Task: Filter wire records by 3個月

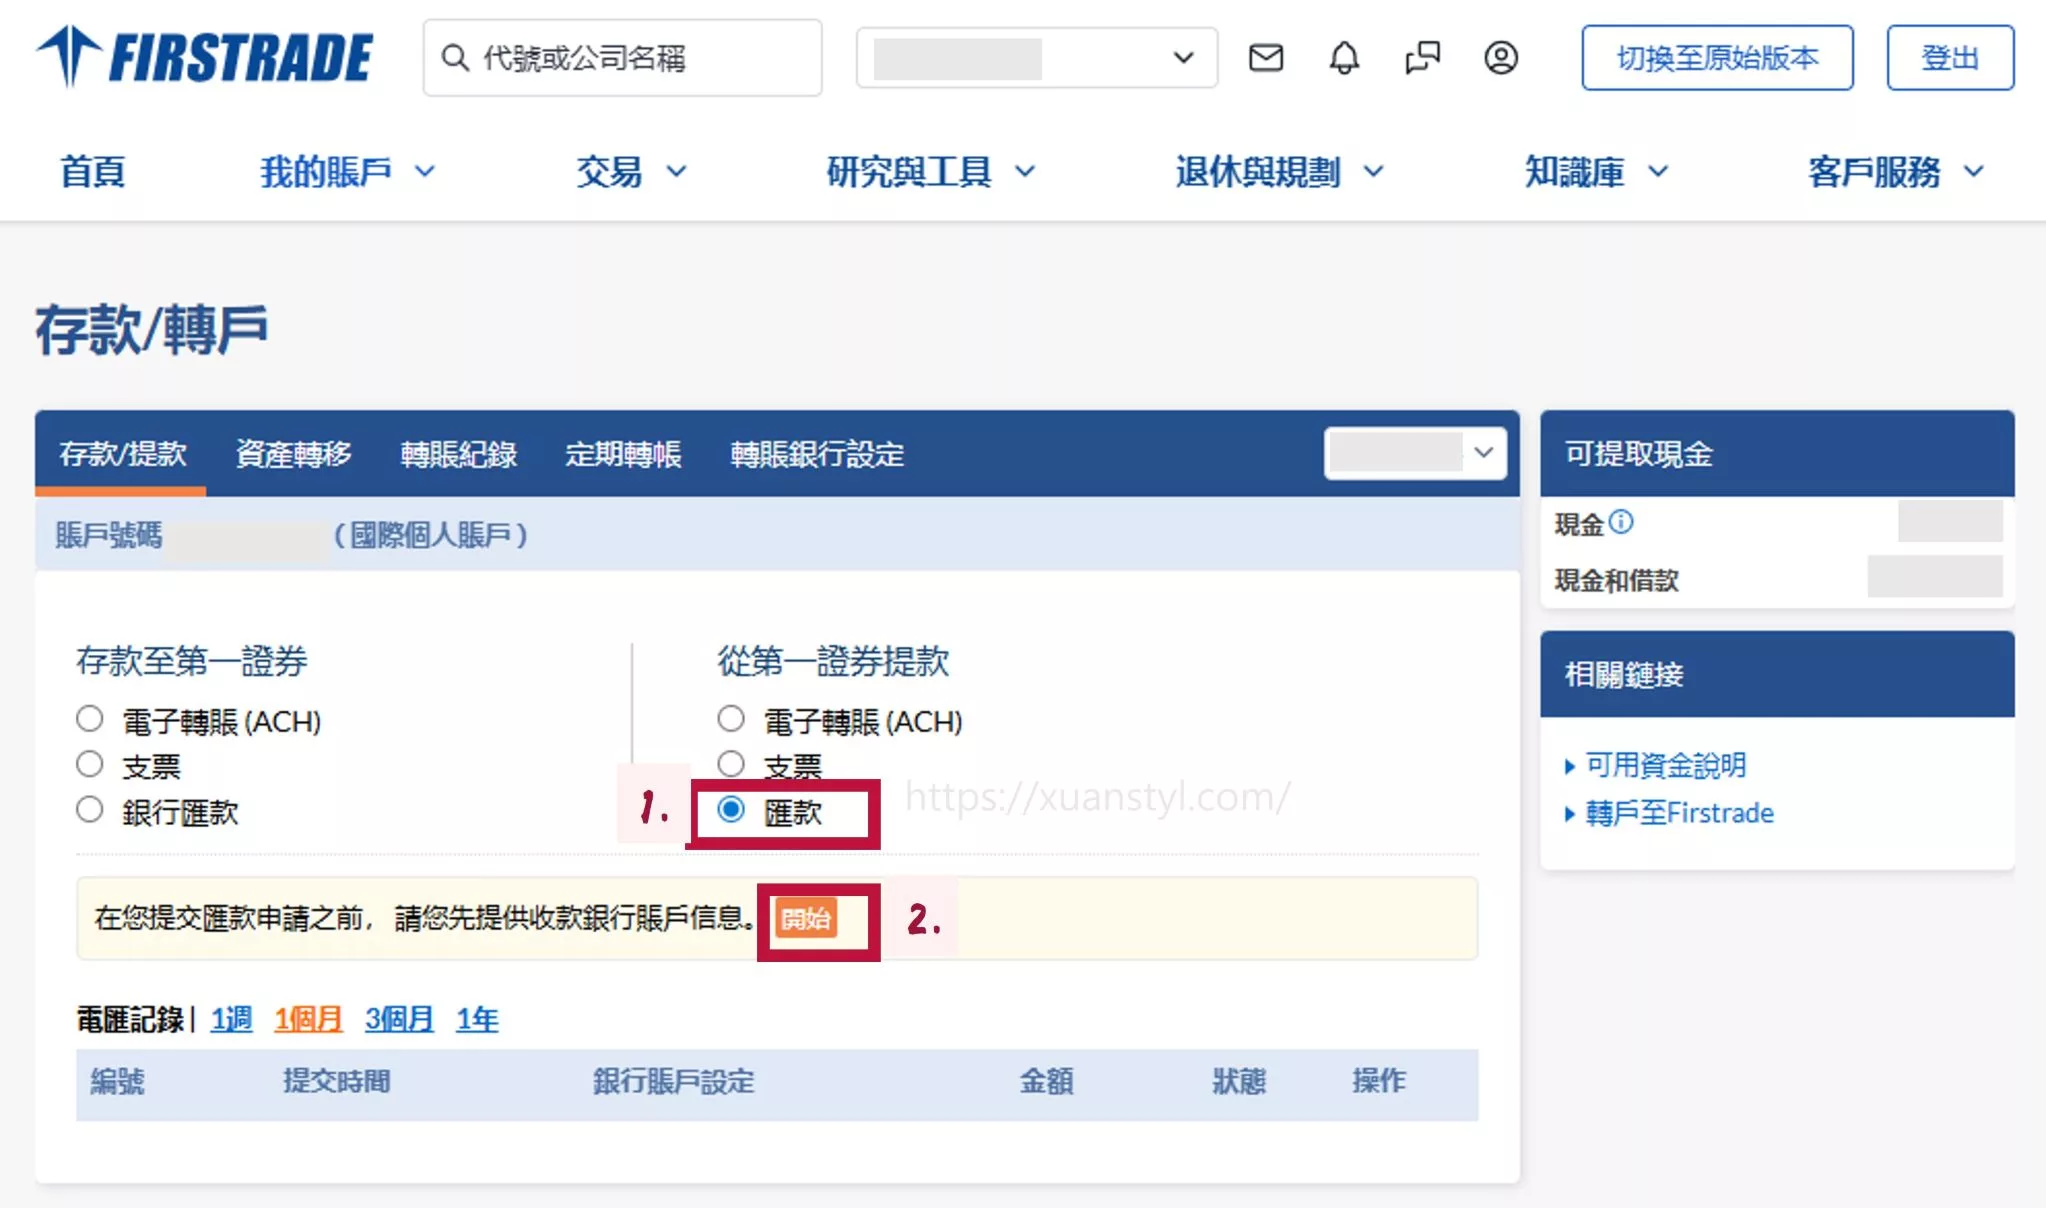Action: pos(399,1019)
